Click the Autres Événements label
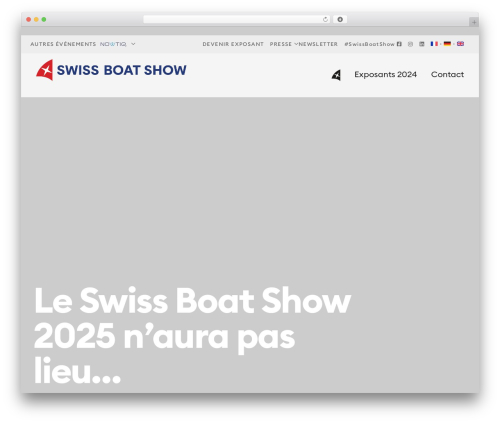 pyautogui.click(x=63, y=44)
